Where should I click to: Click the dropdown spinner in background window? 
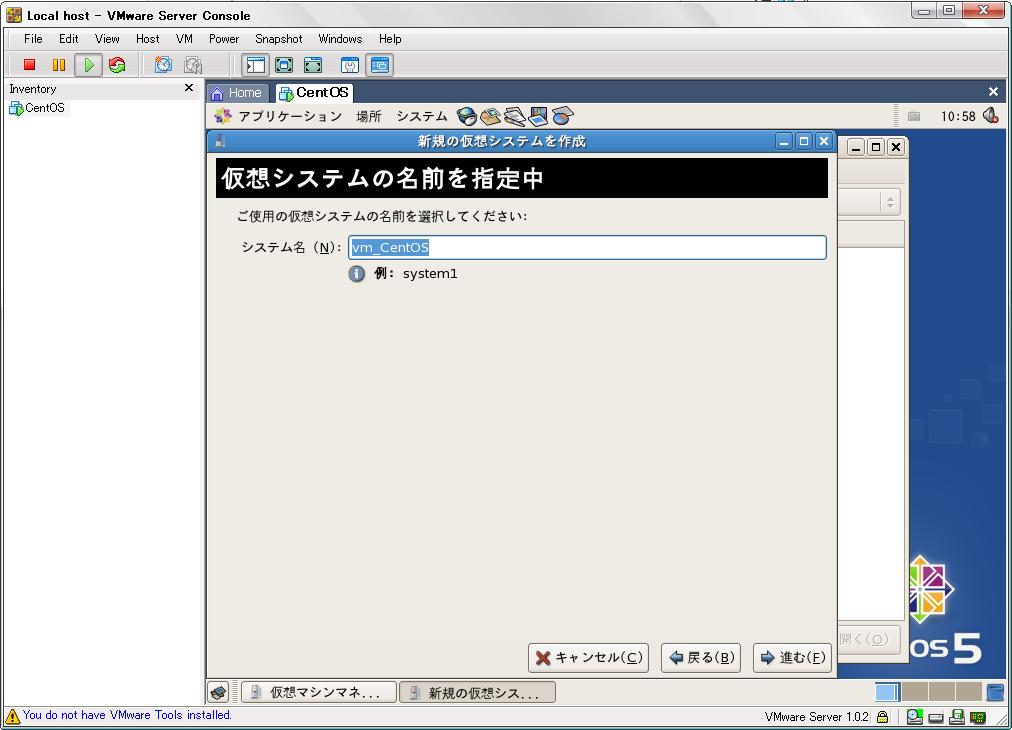[890, 202]
